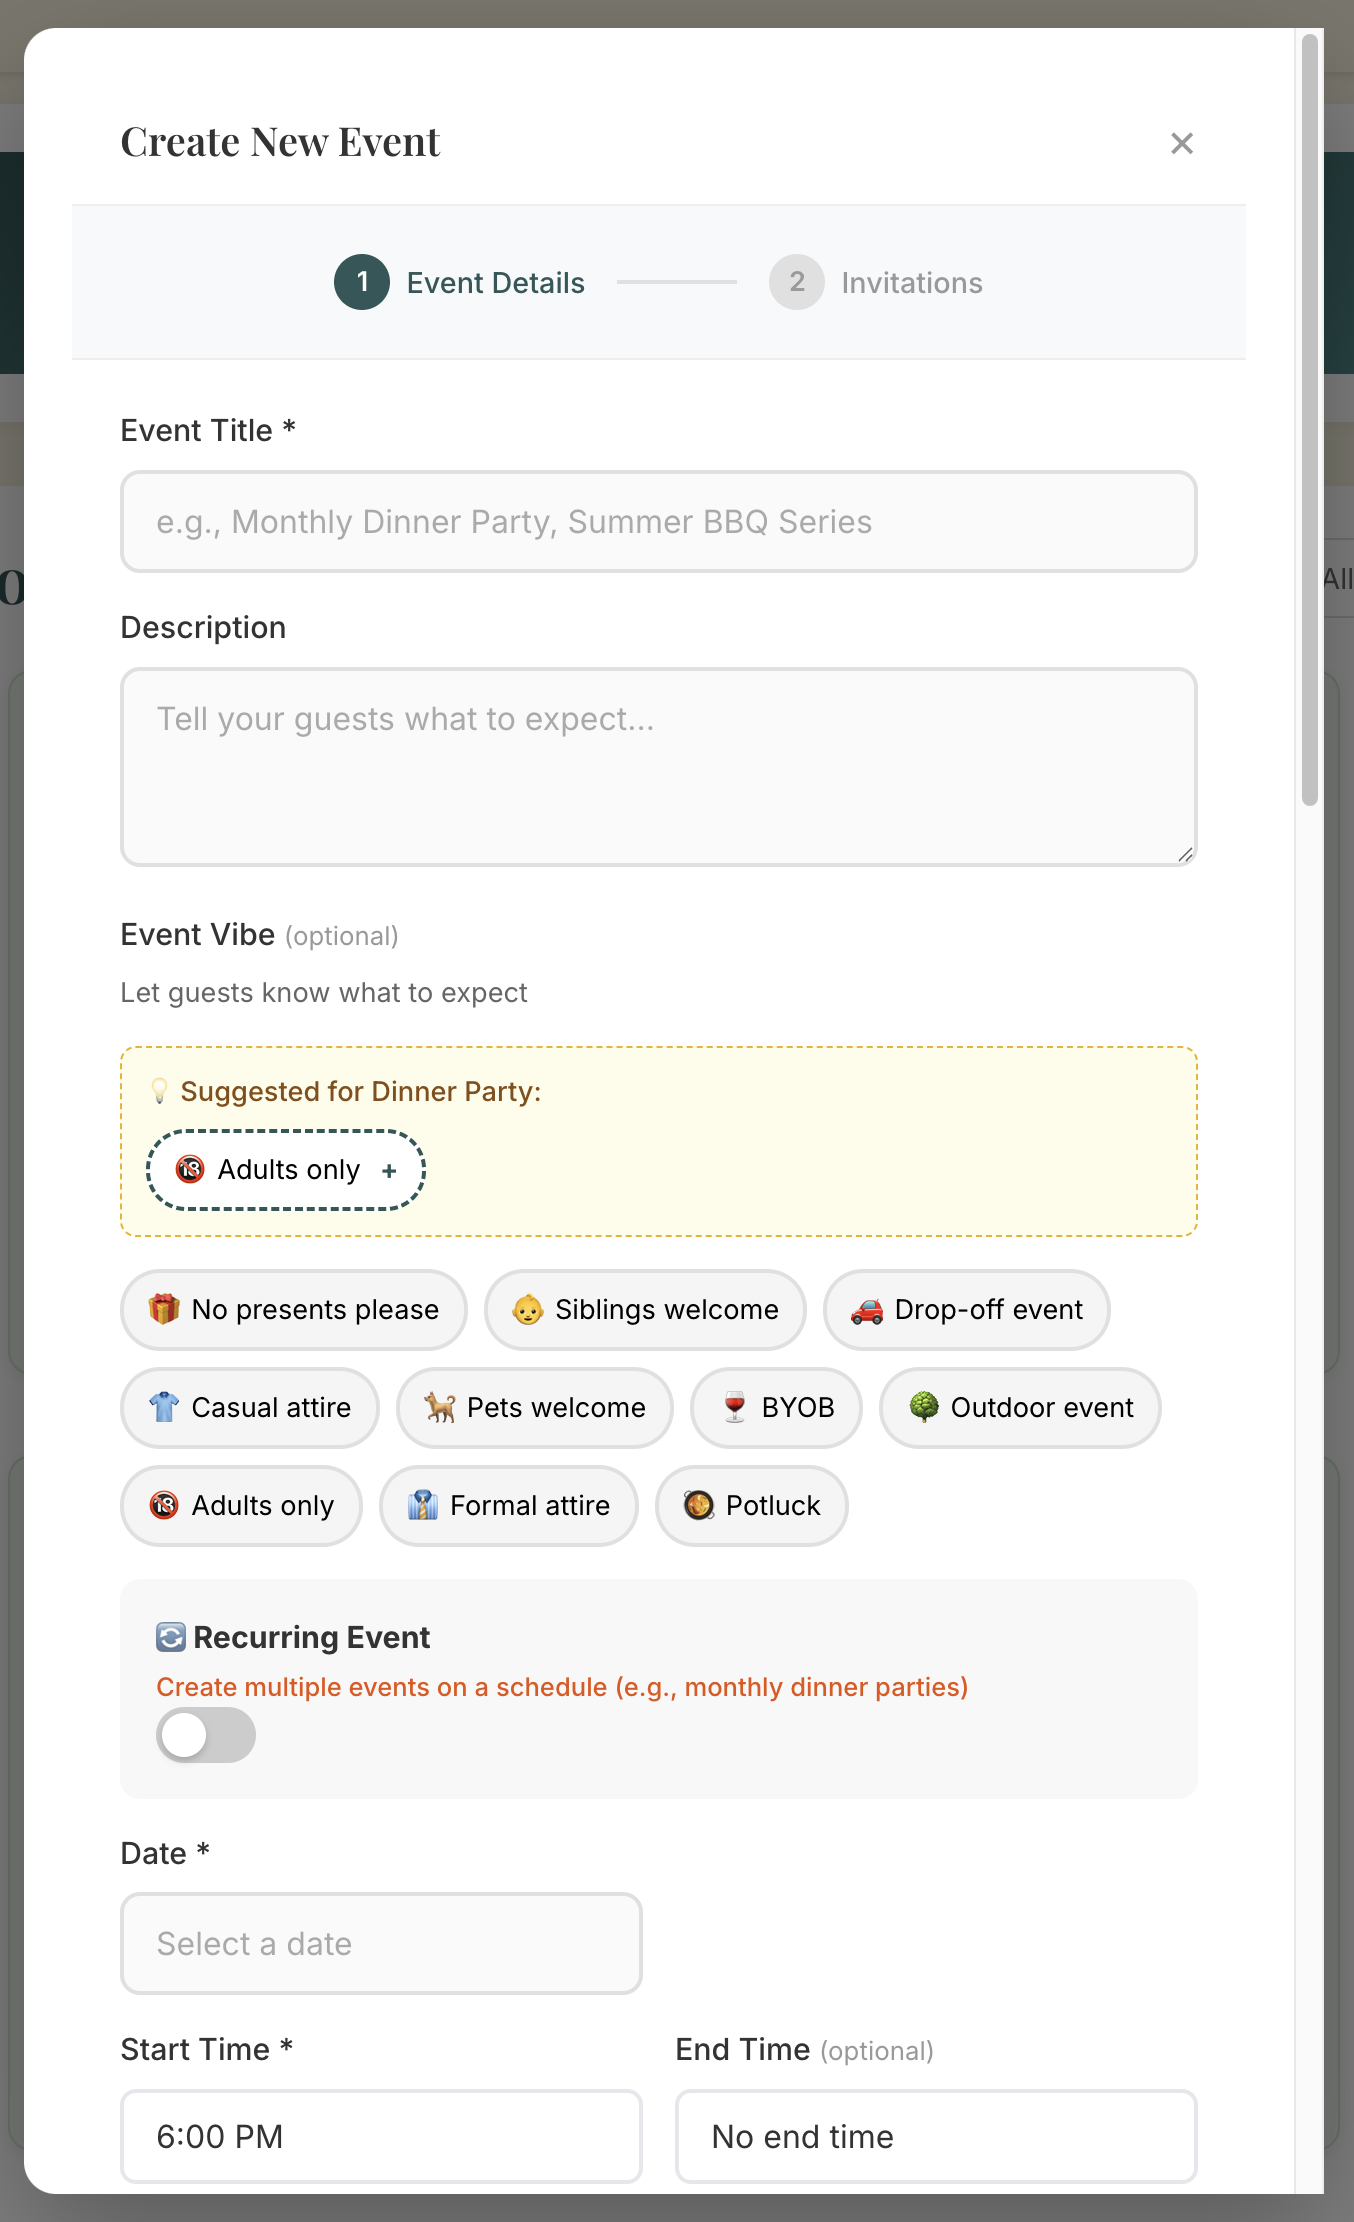Select the Event Details step
1354x2222 pixels.
pyautogui.click(x=460, y=283)
